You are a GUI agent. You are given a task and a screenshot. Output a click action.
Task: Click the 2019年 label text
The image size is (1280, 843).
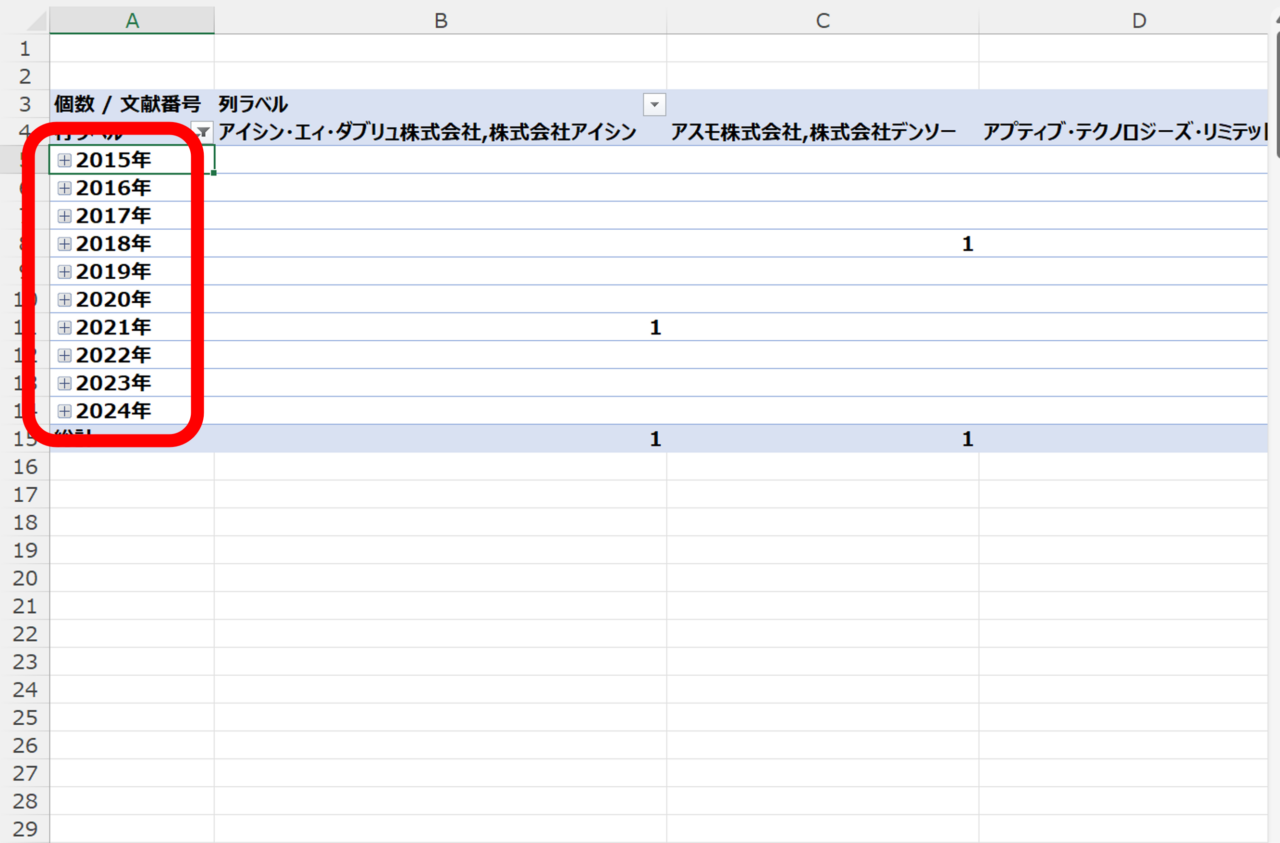113,272
